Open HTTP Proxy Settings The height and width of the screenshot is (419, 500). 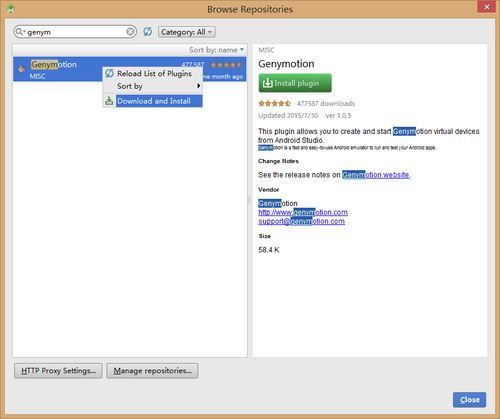58,371
